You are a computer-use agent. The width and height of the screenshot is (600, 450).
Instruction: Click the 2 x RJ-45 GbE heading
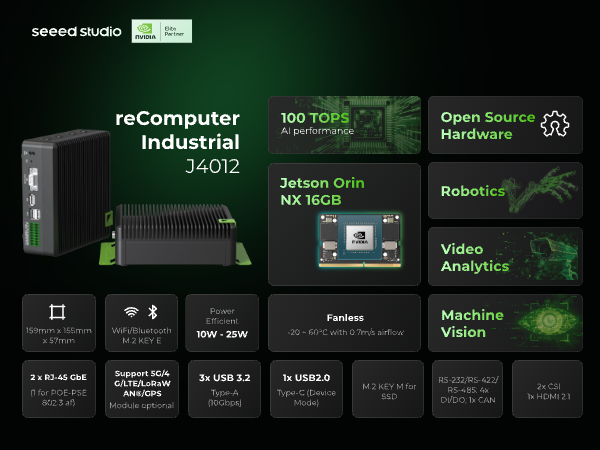[x=59, y=377]
